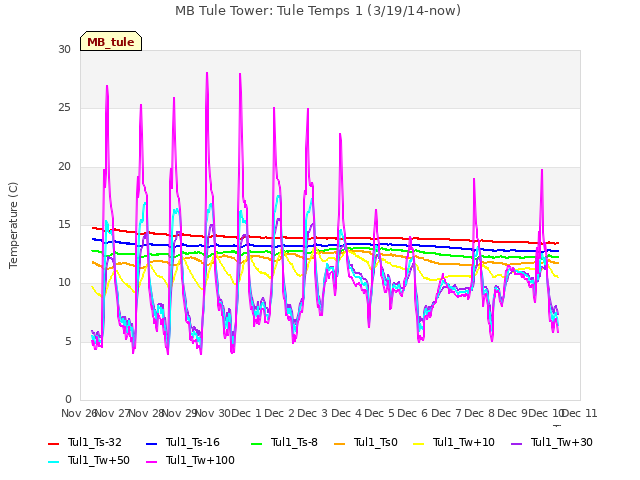Image resolution: width=640 pixels, height=480 pixels.
Task: Click the 15 y-axis tick label
Action: click(64, 224)
